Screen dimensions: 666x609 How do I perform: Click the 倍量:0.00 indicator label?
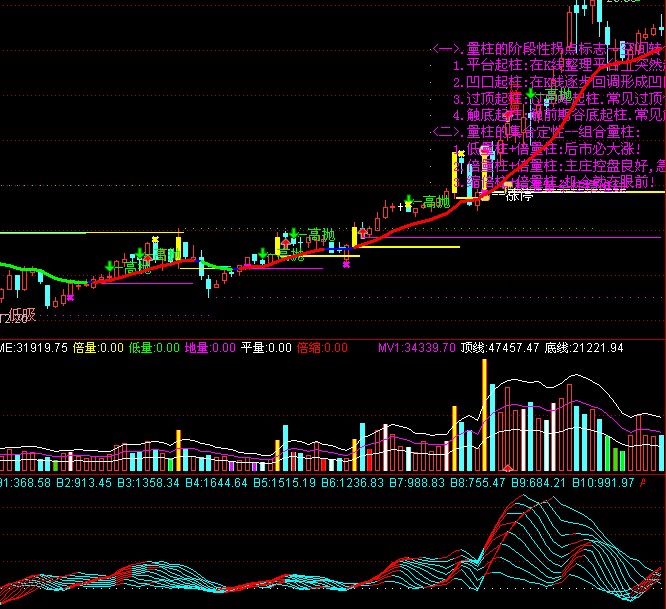(x=98, y=348)
